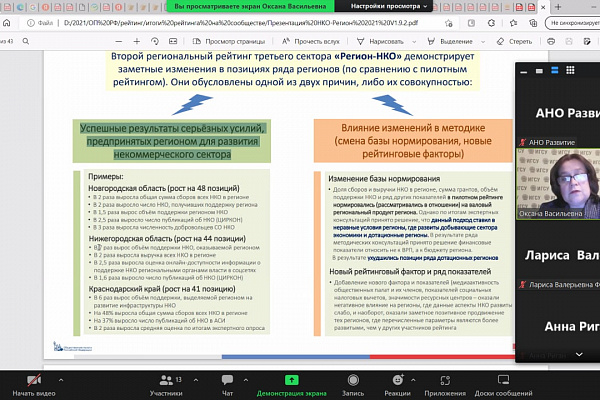Click the green Share Screen icon
Image resolution: width=600 pixels, height=400 pixels.
tap(292, 380)
